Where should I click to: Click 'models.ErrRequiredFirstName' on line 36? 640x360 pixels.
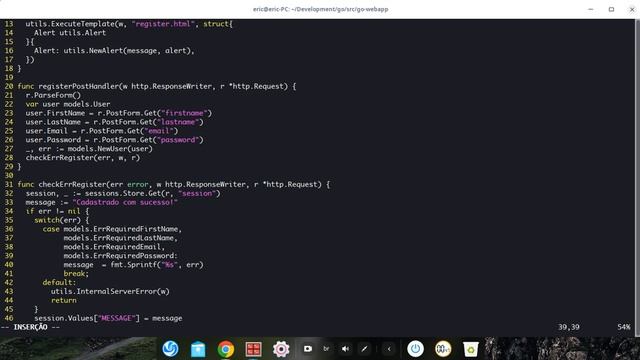(121, 229)
